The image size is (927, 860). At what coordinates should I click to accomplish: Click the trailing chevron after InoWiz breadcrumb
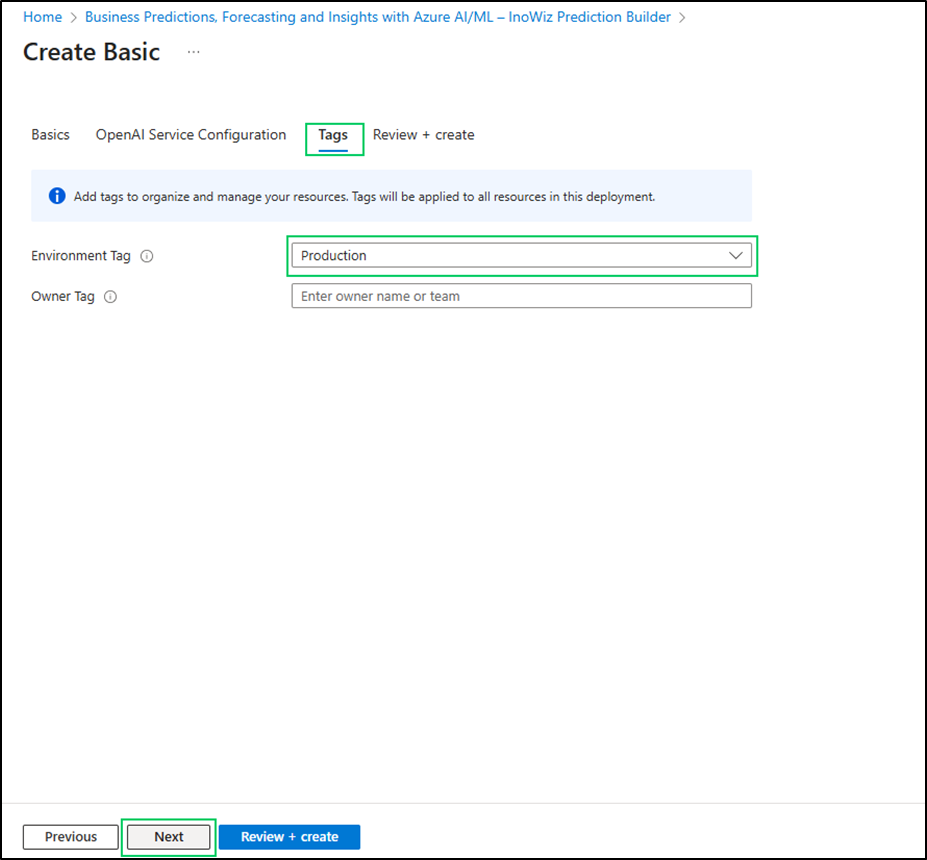pyautogui.click(x=682, y=18)
